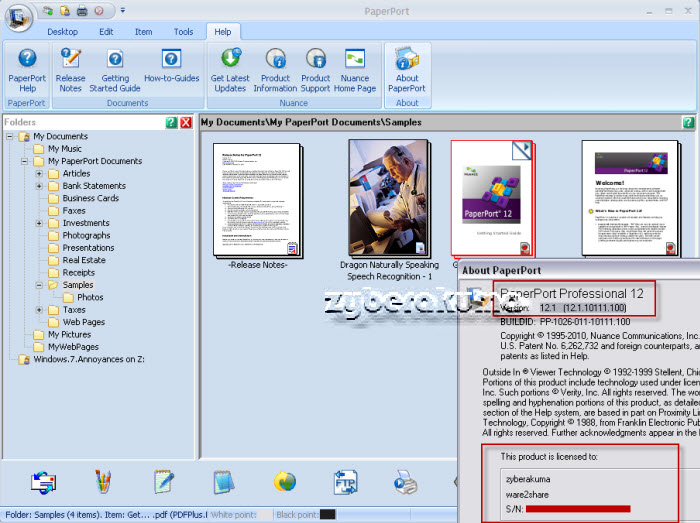Select the Faxes folder

(x=74, y=211)
